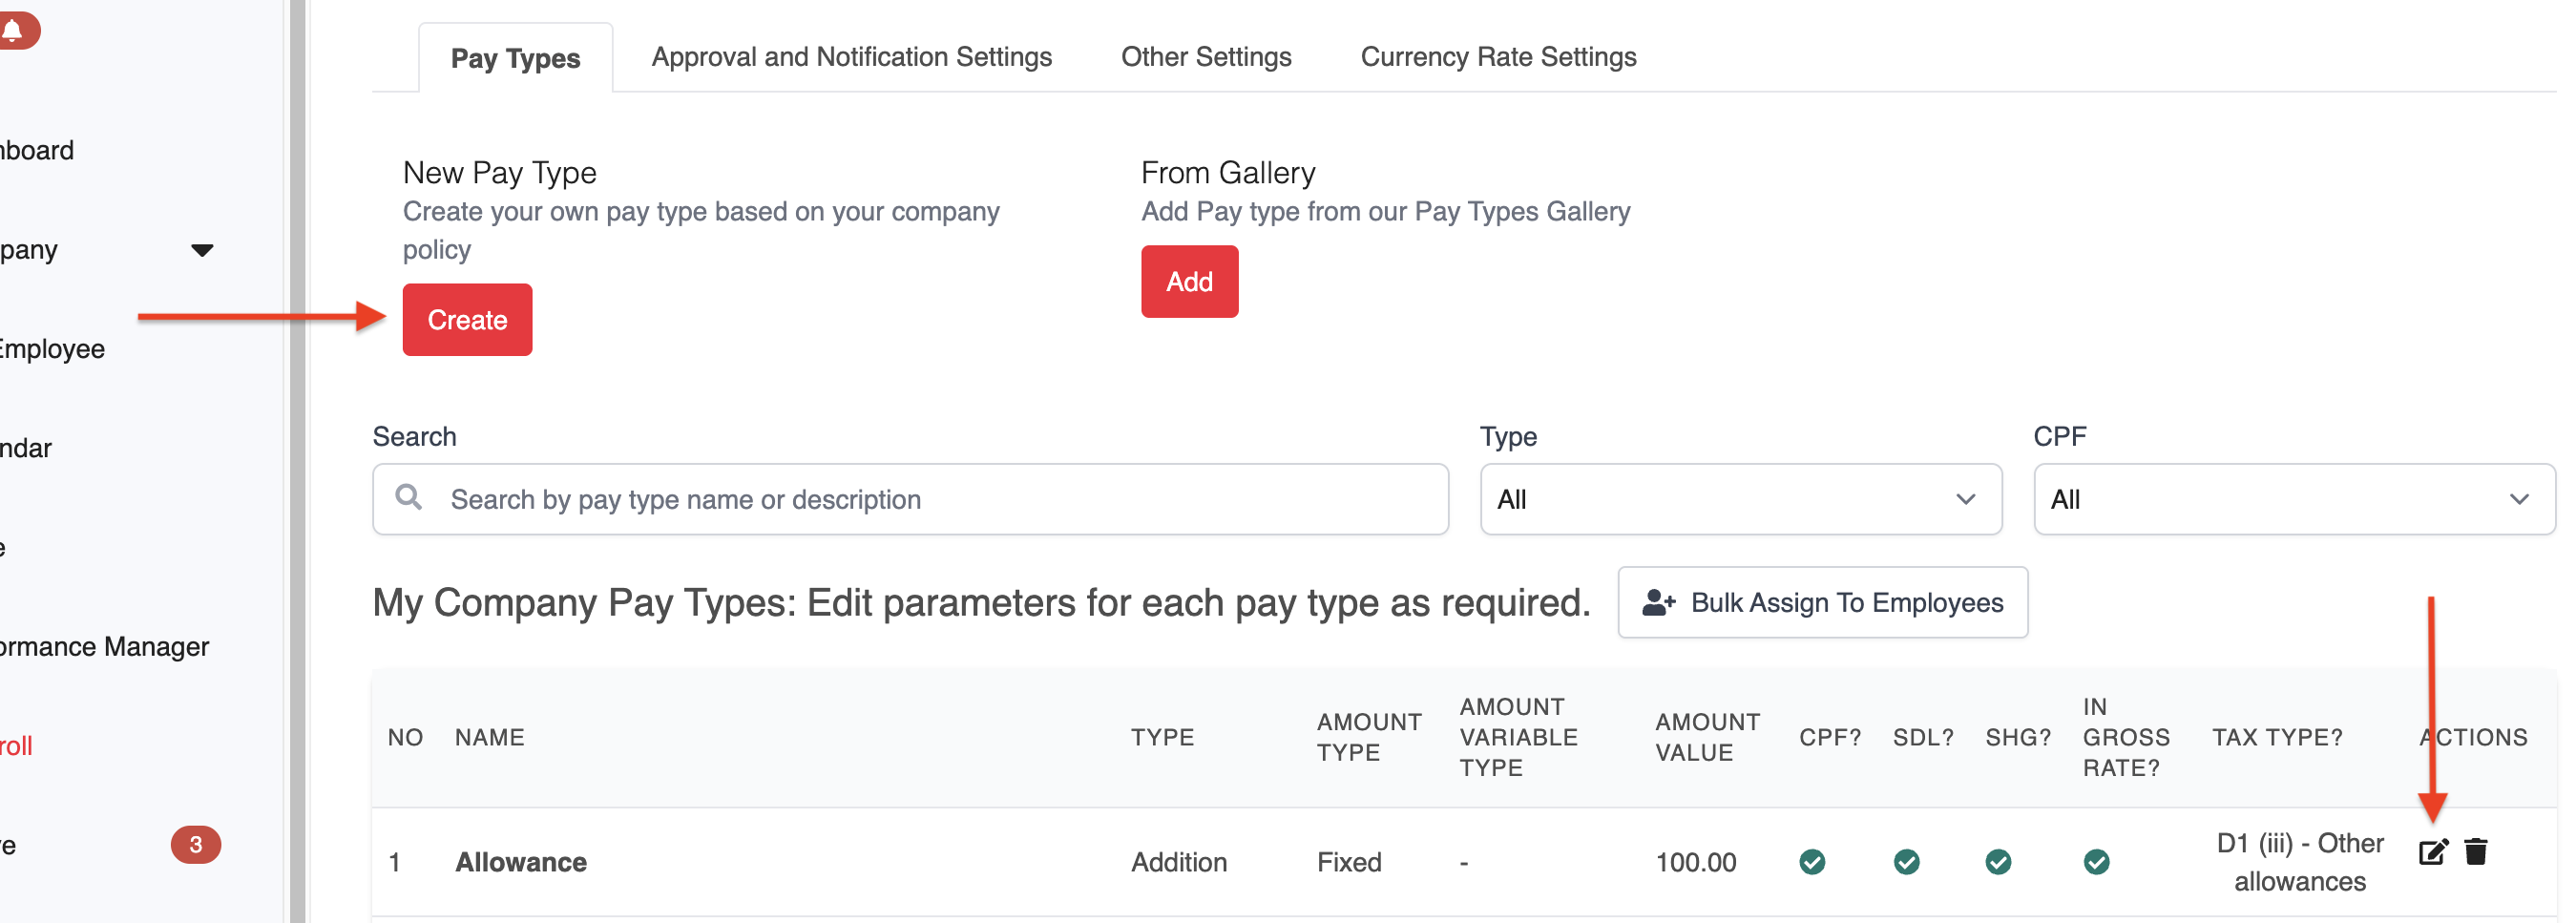This screenshot has width=2576, height=923.
Task: Expand the Company sidebar menu arrow
Action: 202,250
